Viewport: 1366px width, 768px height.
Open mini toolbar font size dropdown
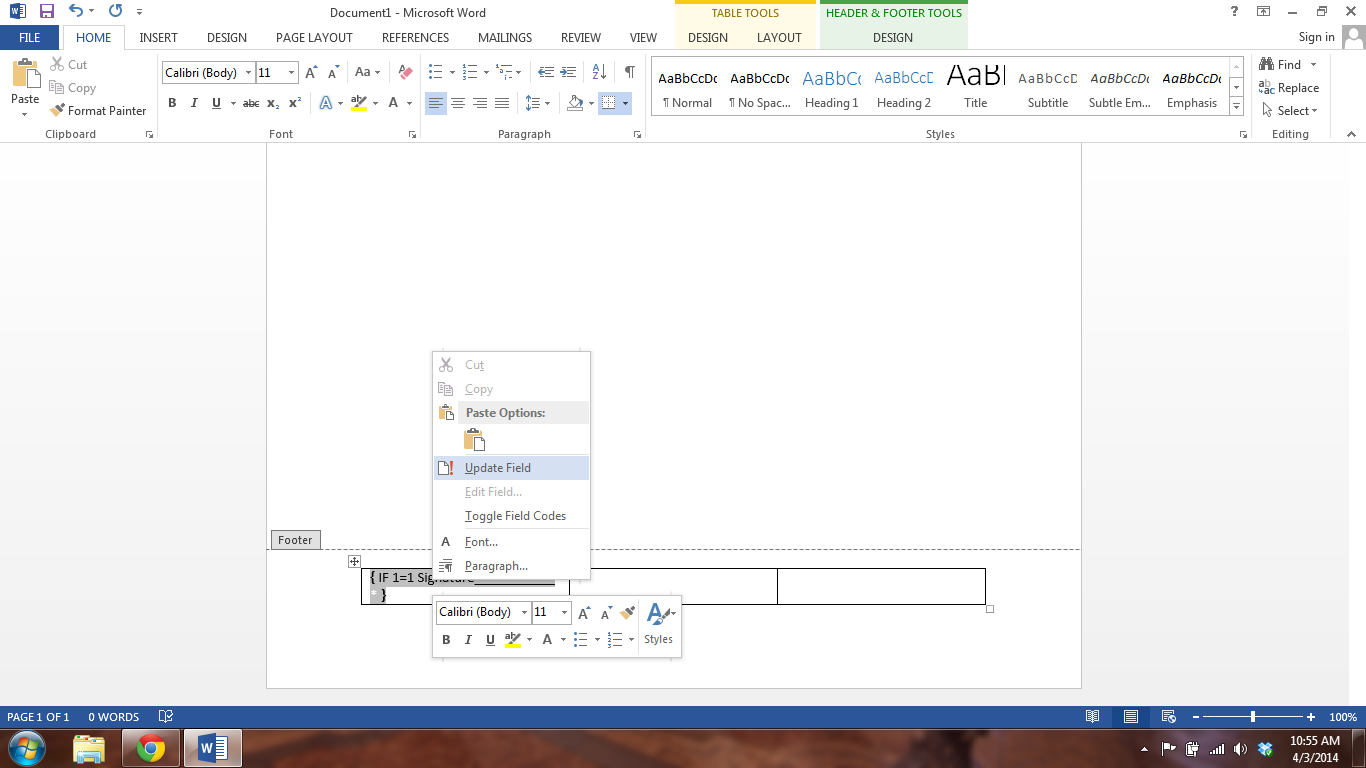click(565, 613)
